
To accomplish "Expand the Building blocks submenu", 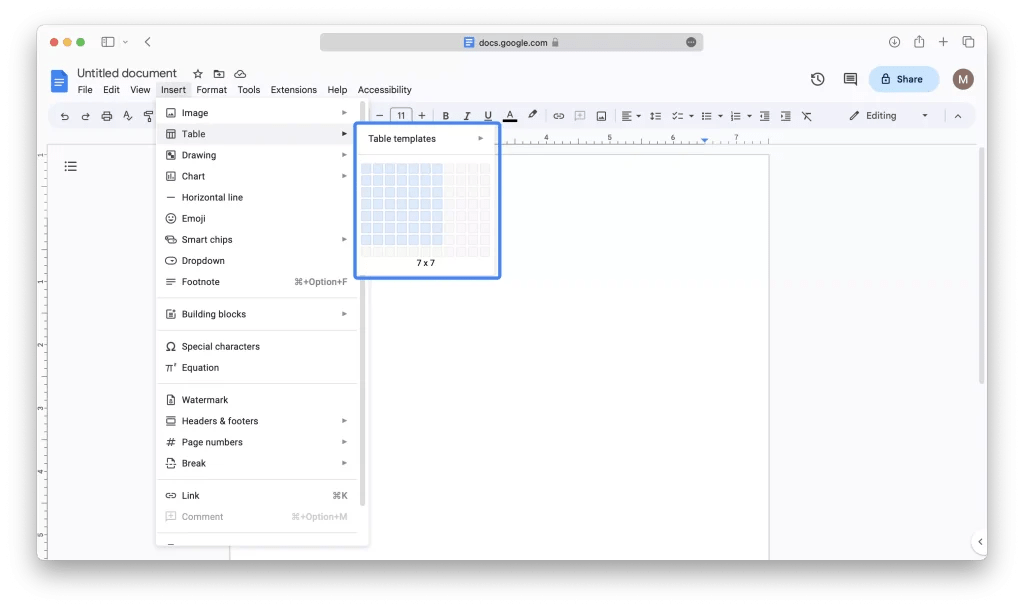I will 257,314.
